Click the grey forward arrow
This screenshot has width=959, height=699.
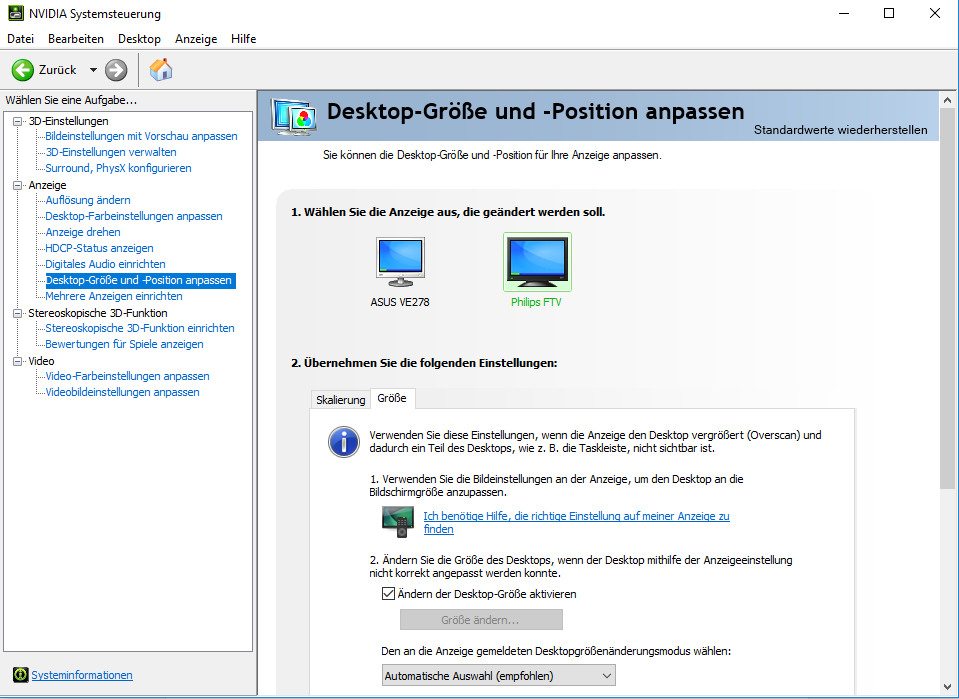coord(116,70)
